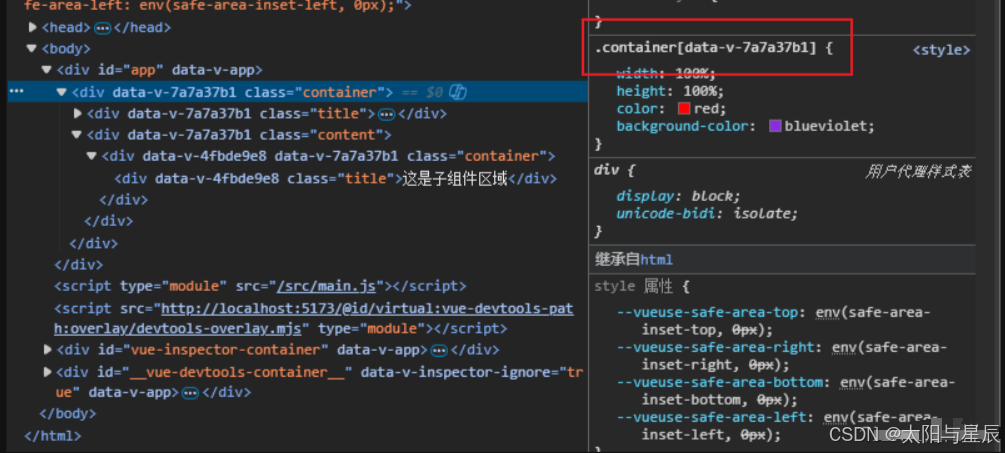1005x453 pixels.
Task: Open the blueviolet color swatch picker
Action: 775,126
